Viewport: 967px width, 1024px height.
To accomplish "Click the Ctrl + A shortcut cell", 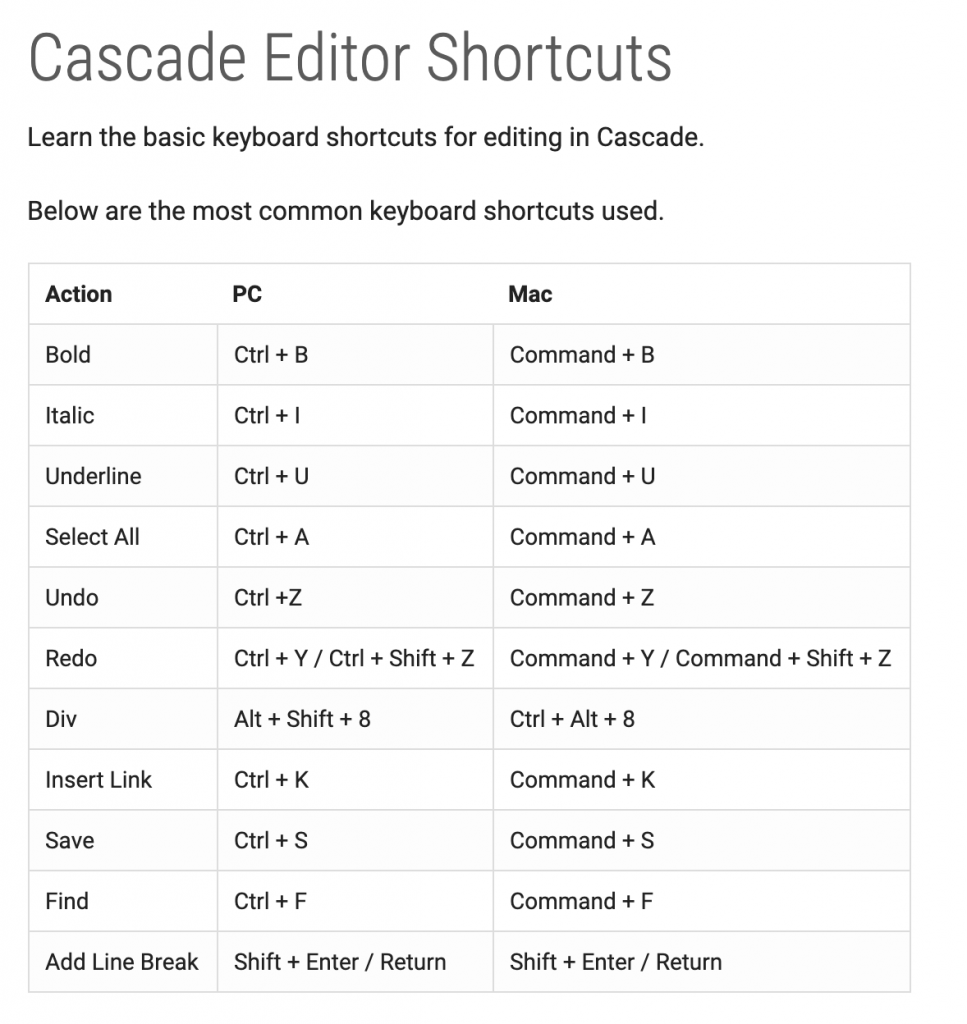I will (x=355, y=537).
